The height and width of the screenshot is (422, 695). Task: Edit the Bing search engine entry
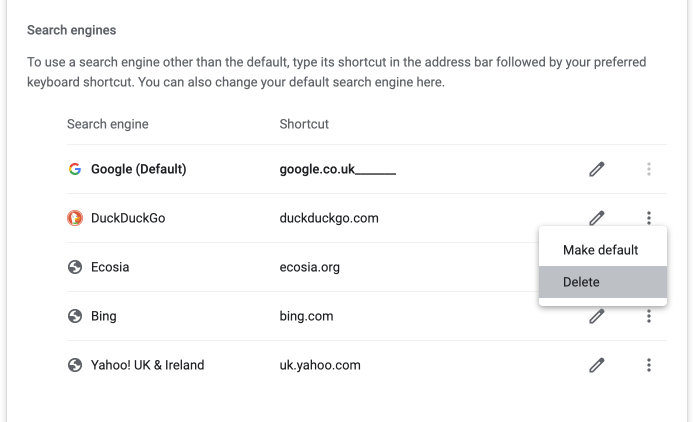point(597,316)
